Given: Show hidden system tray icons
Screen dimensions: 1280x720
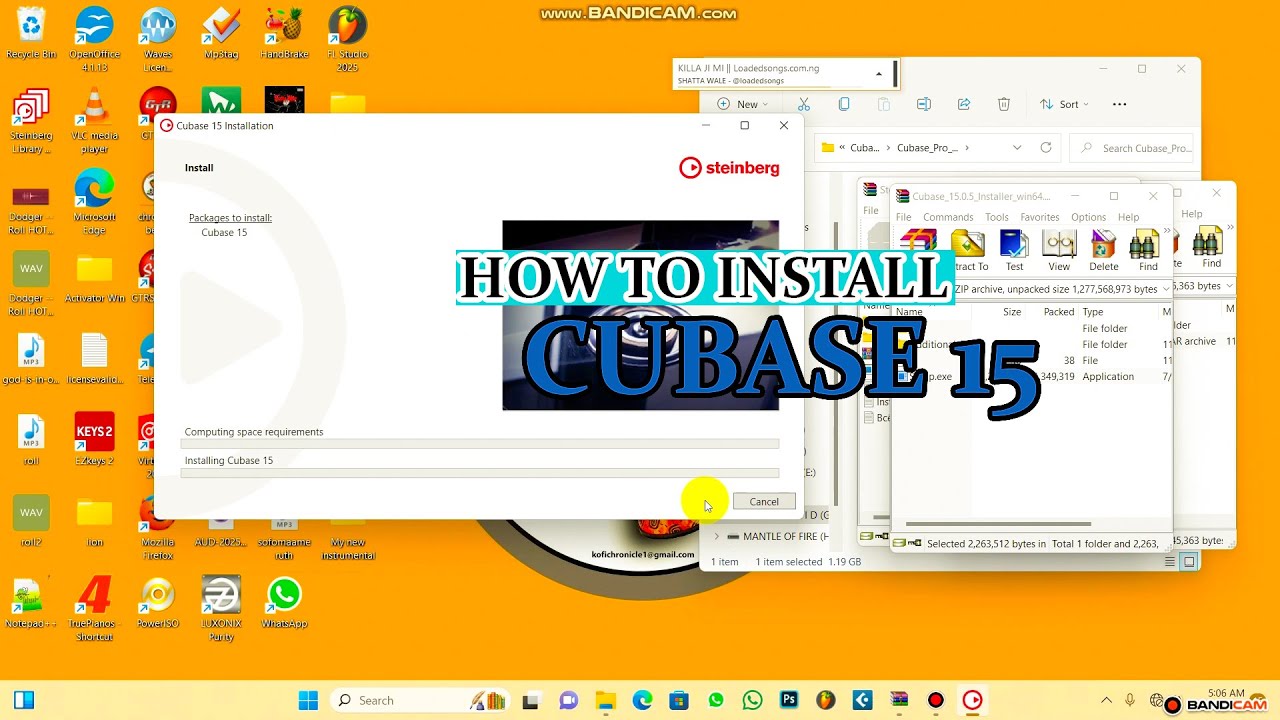Looking at the screenshot, I should pos(1106,700).
